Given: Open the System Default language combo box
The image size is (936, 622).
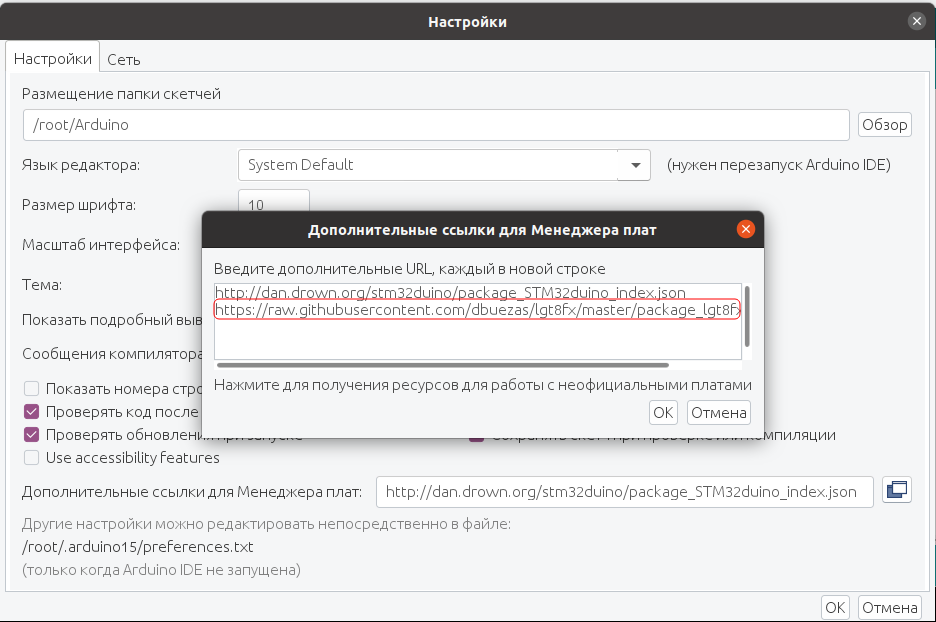Looking at the screenshot, I should tap(444, 165).
